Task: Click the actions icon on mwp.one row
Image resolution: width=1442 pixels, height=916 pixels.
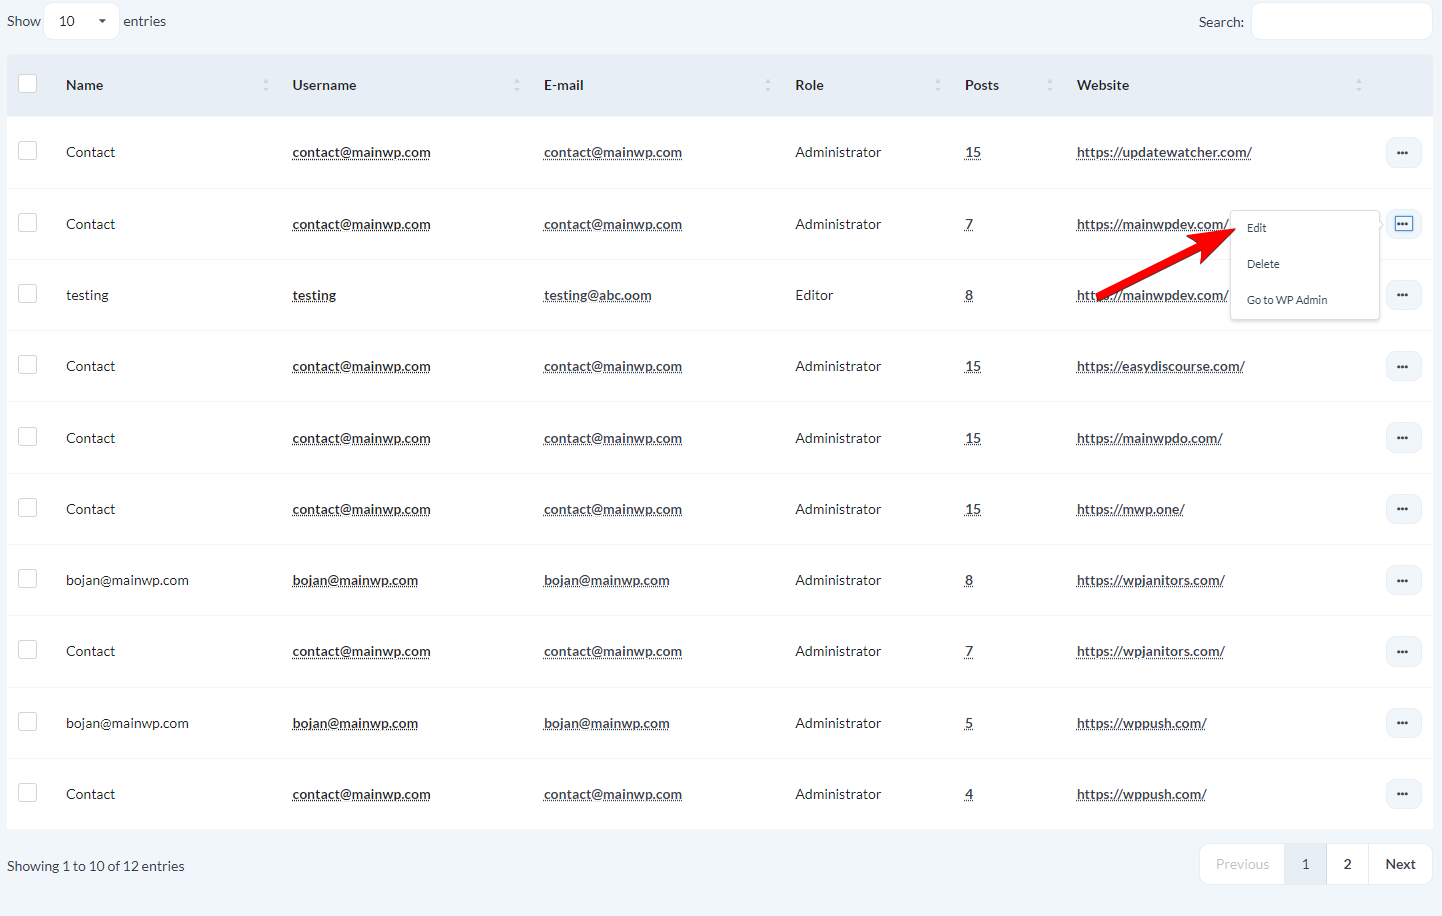Action: (1403, 508)
